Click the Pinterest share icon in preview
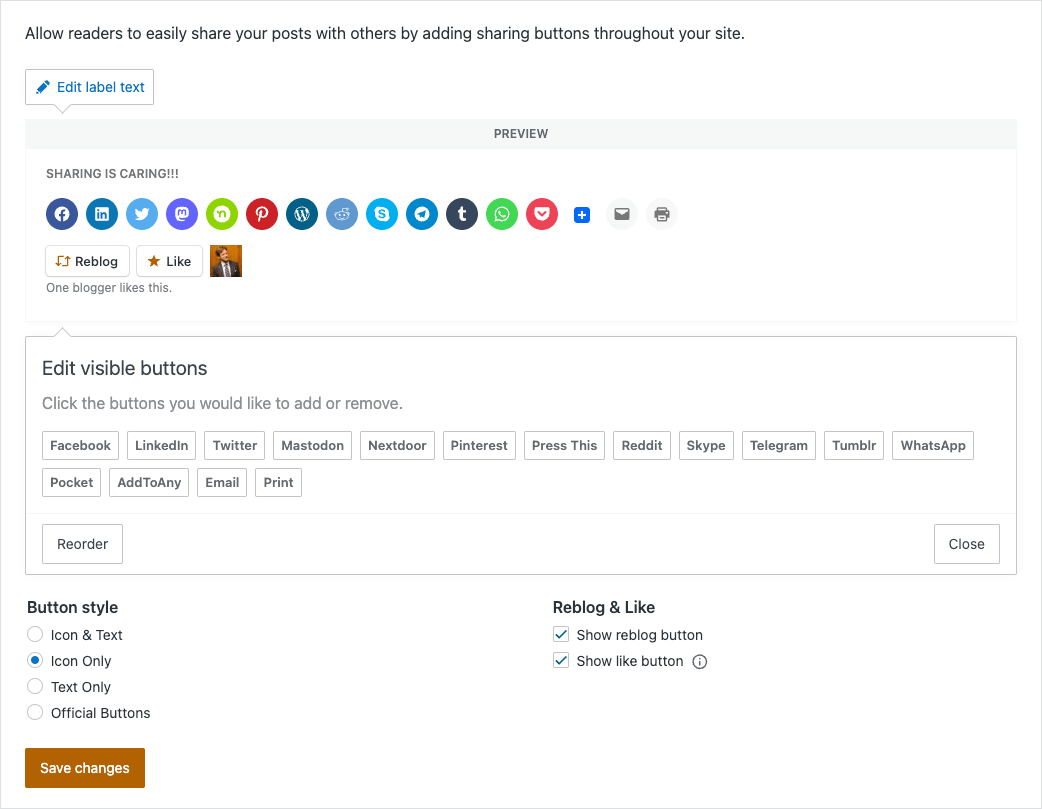The height and width of the screenshot is (809, 1042). click(x=262, y=214)
